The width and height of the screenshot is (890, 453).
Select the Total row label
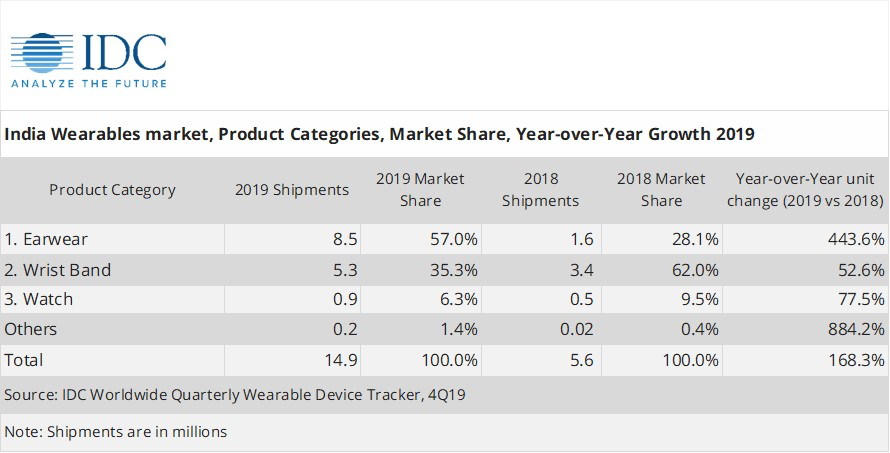tap(24, 360)
